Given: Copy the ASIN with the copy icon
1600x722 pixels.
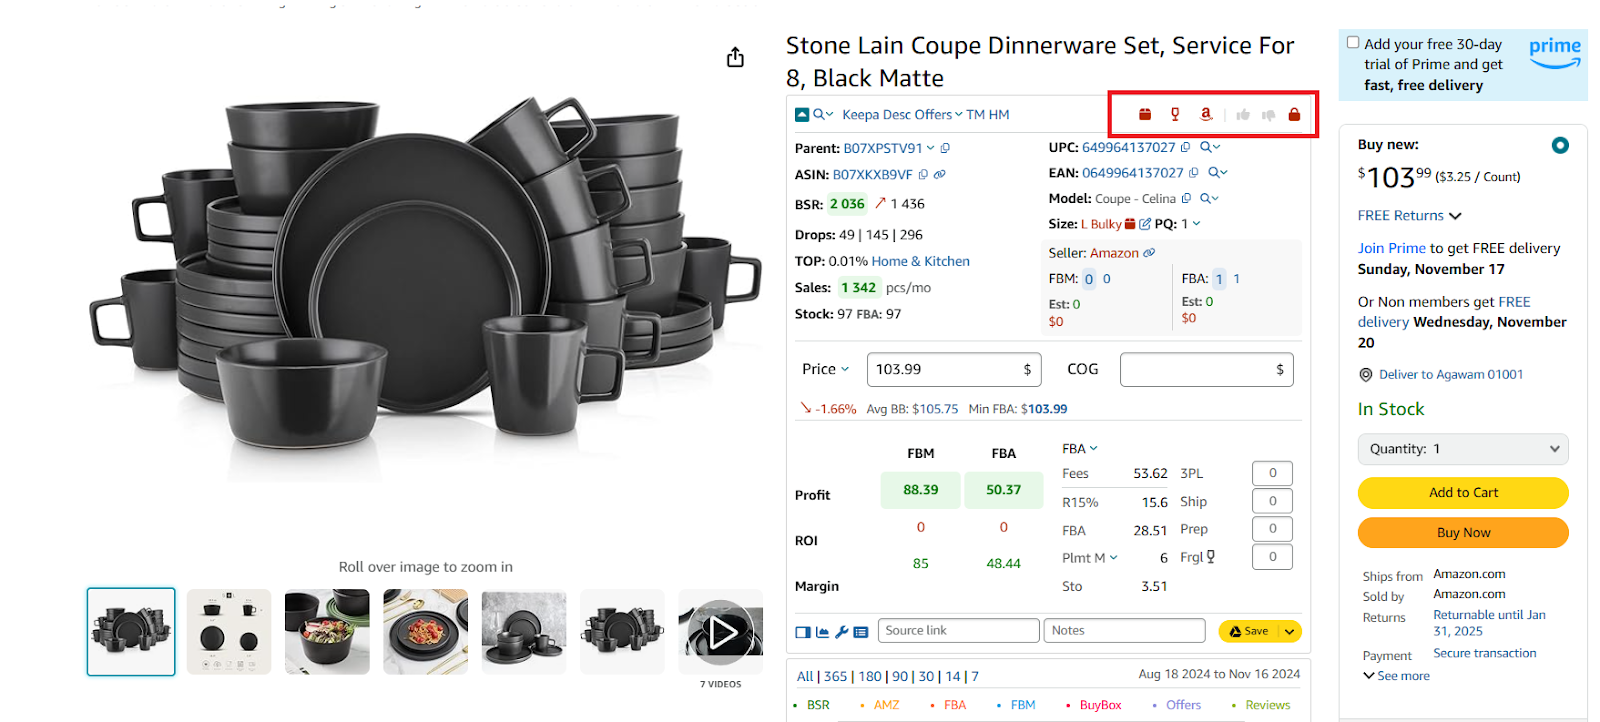Looking at the screenshot, I should pos(923,175).
